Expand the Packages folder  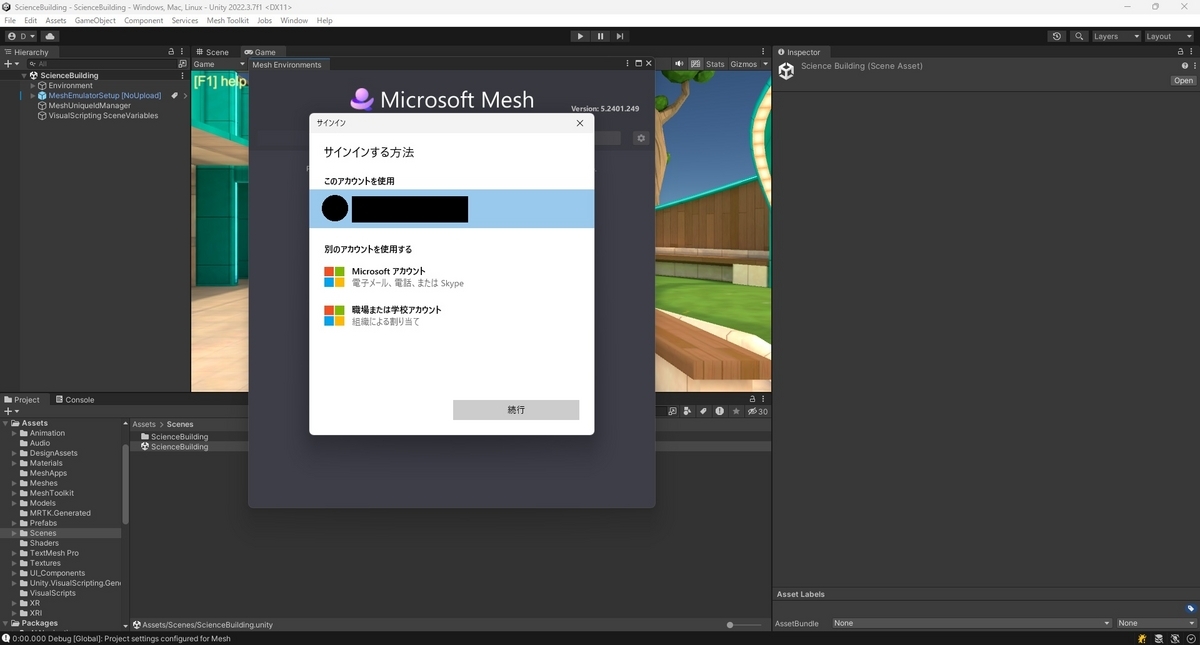pyautogui.click(x=6, y=623)
